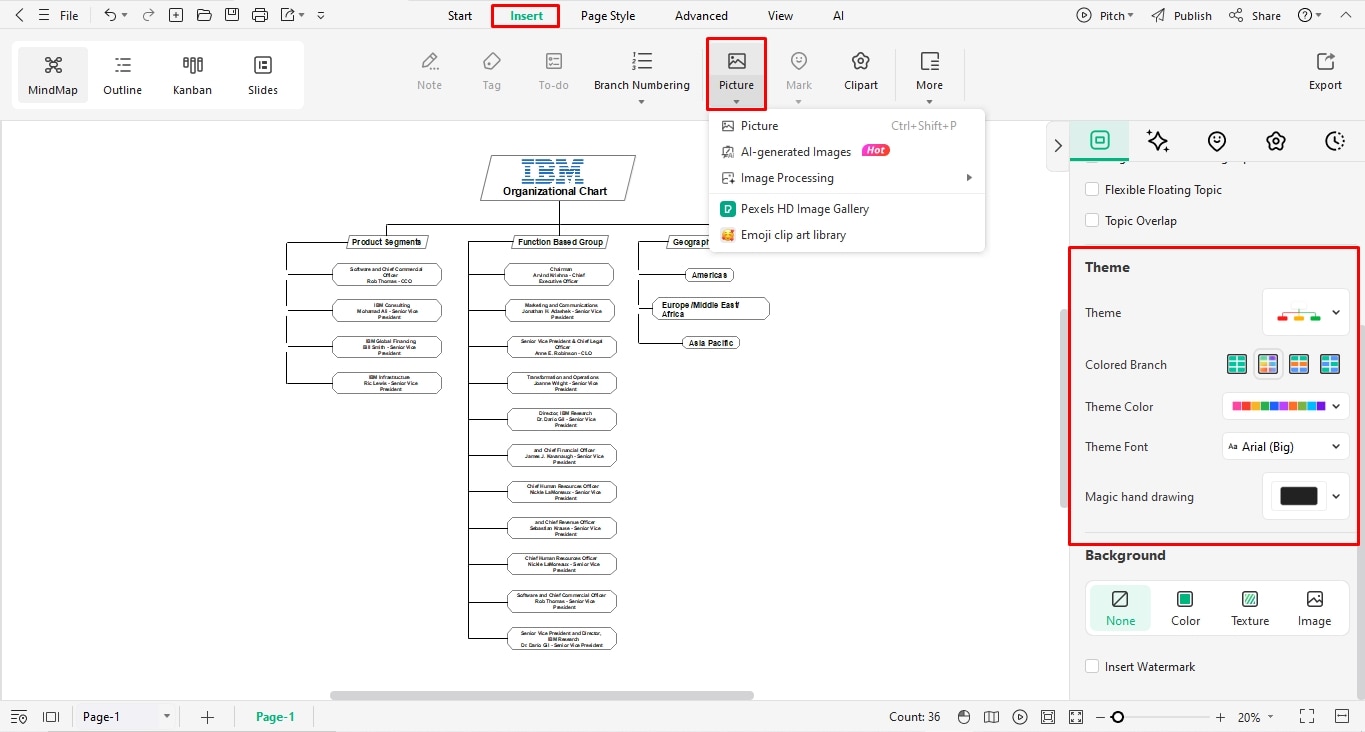Set background to Texture
This screenshot has height=732, width=1365.
click(1250, 608)
